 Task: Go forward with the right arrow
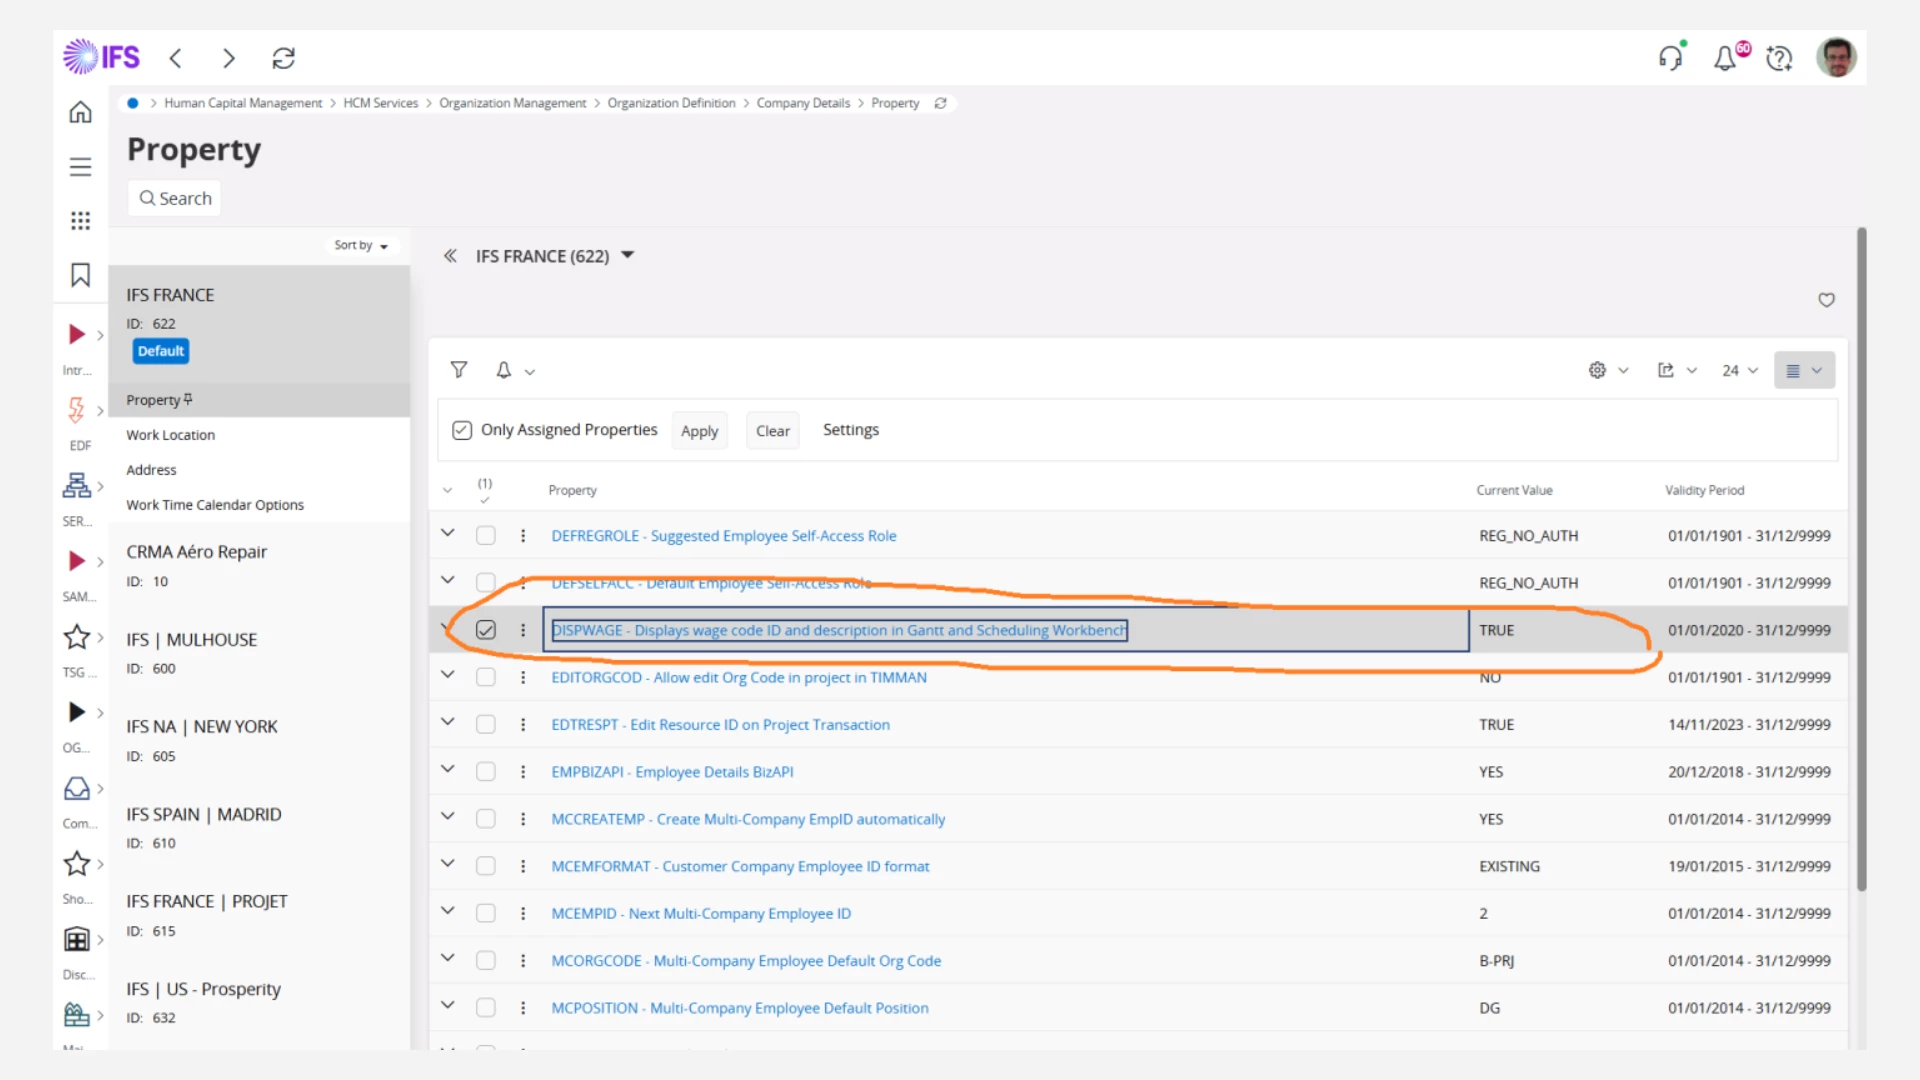[229, 58]
